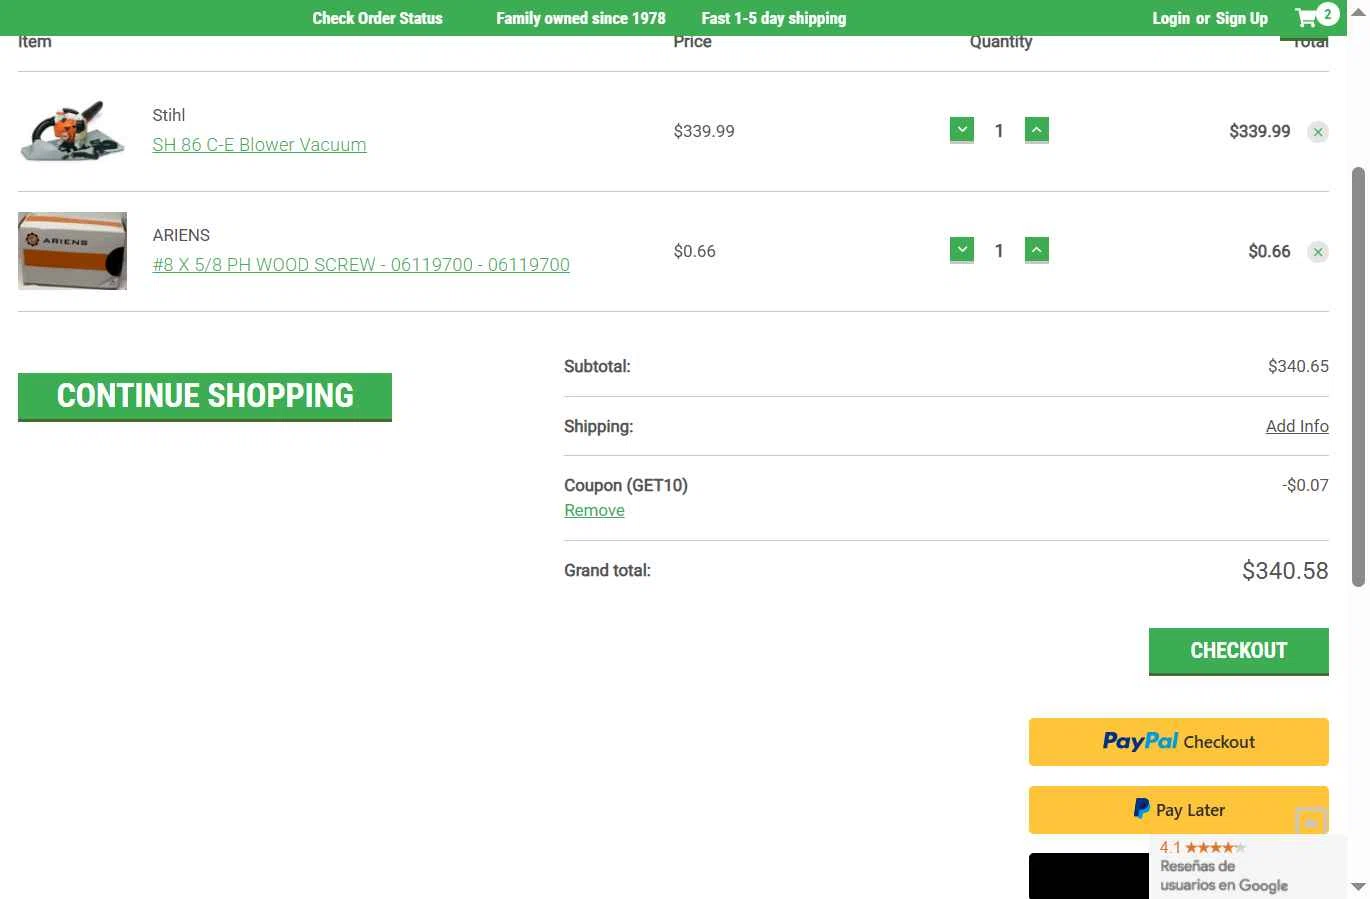Decrease quantity of Stihl SH 86 C-E
Viewport: 1370px width, 899px height.
coord(962,130)
